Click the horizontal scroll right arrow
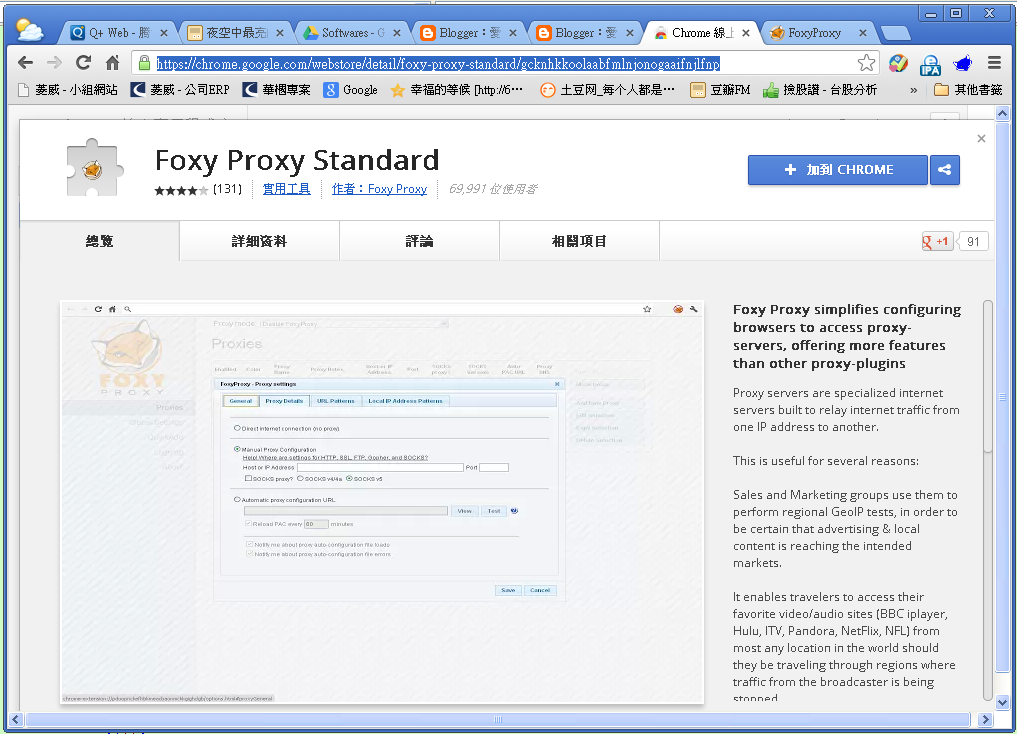The height and width of the screenshot is (734, 1017). pos(986,719)
